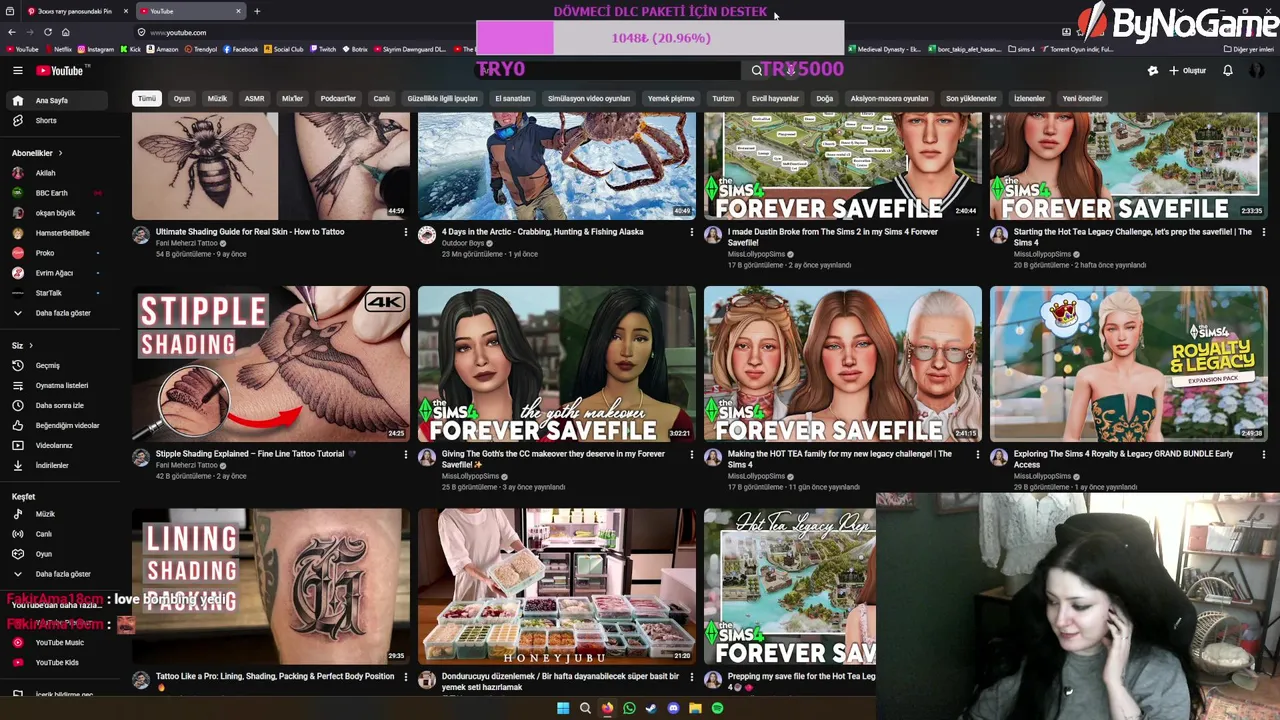Open MissLollypopSims channel under Dustin Broke video
Image resolution: width=1280 pixels, height=720 pixels.
point(756,254)
